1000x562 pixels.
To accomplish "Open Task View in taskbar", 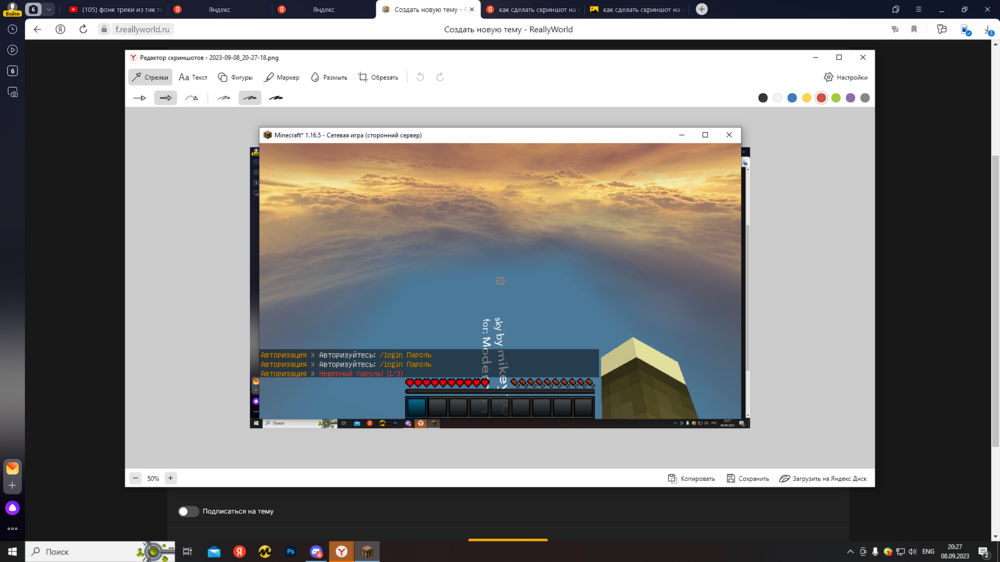I will (x=188, y=551).
